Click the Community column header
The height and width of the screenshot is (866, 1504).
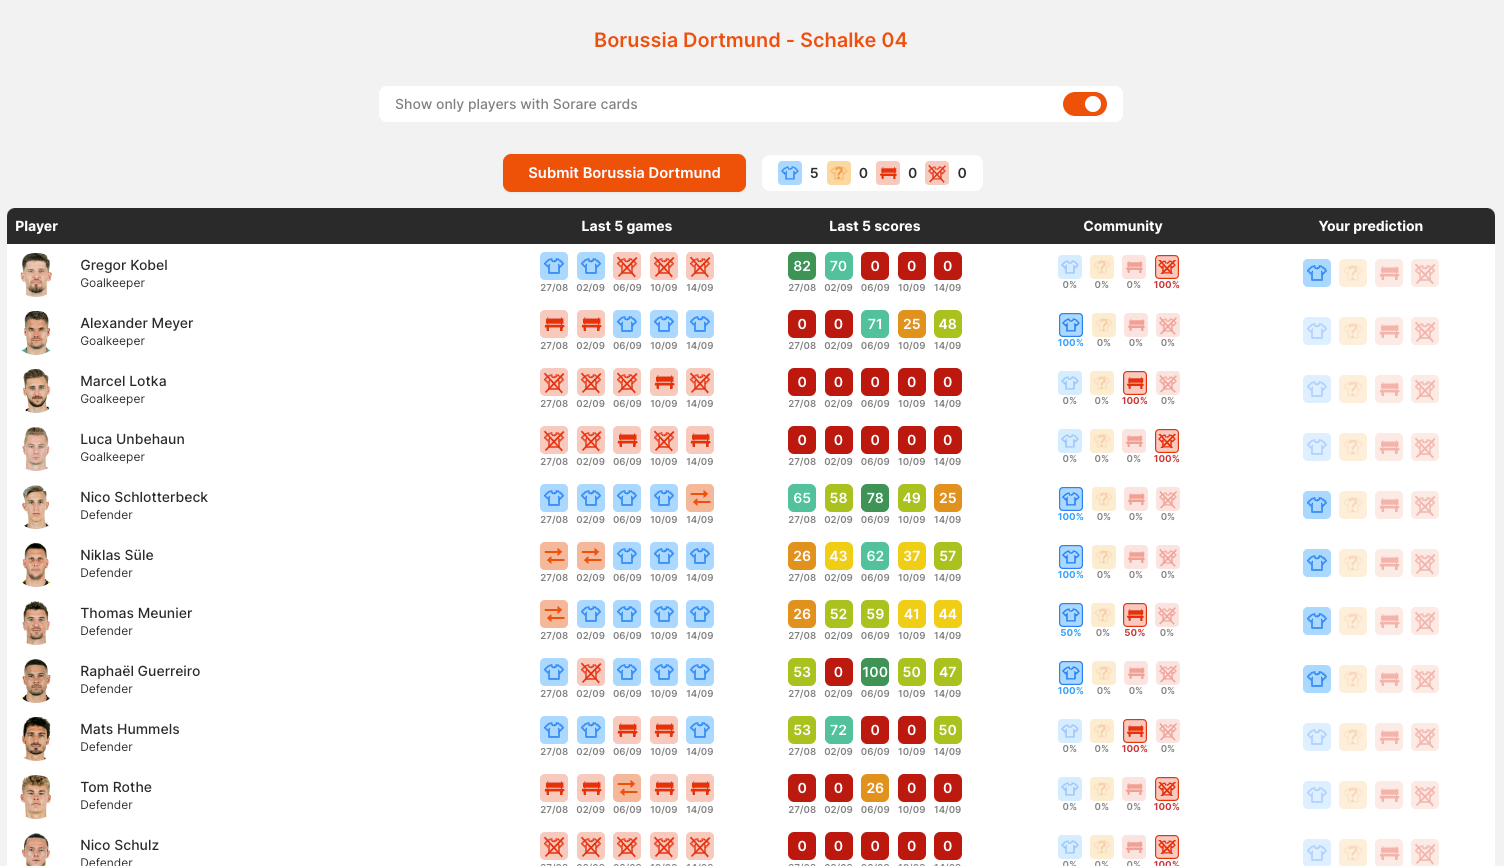(x=1123, y=226)
